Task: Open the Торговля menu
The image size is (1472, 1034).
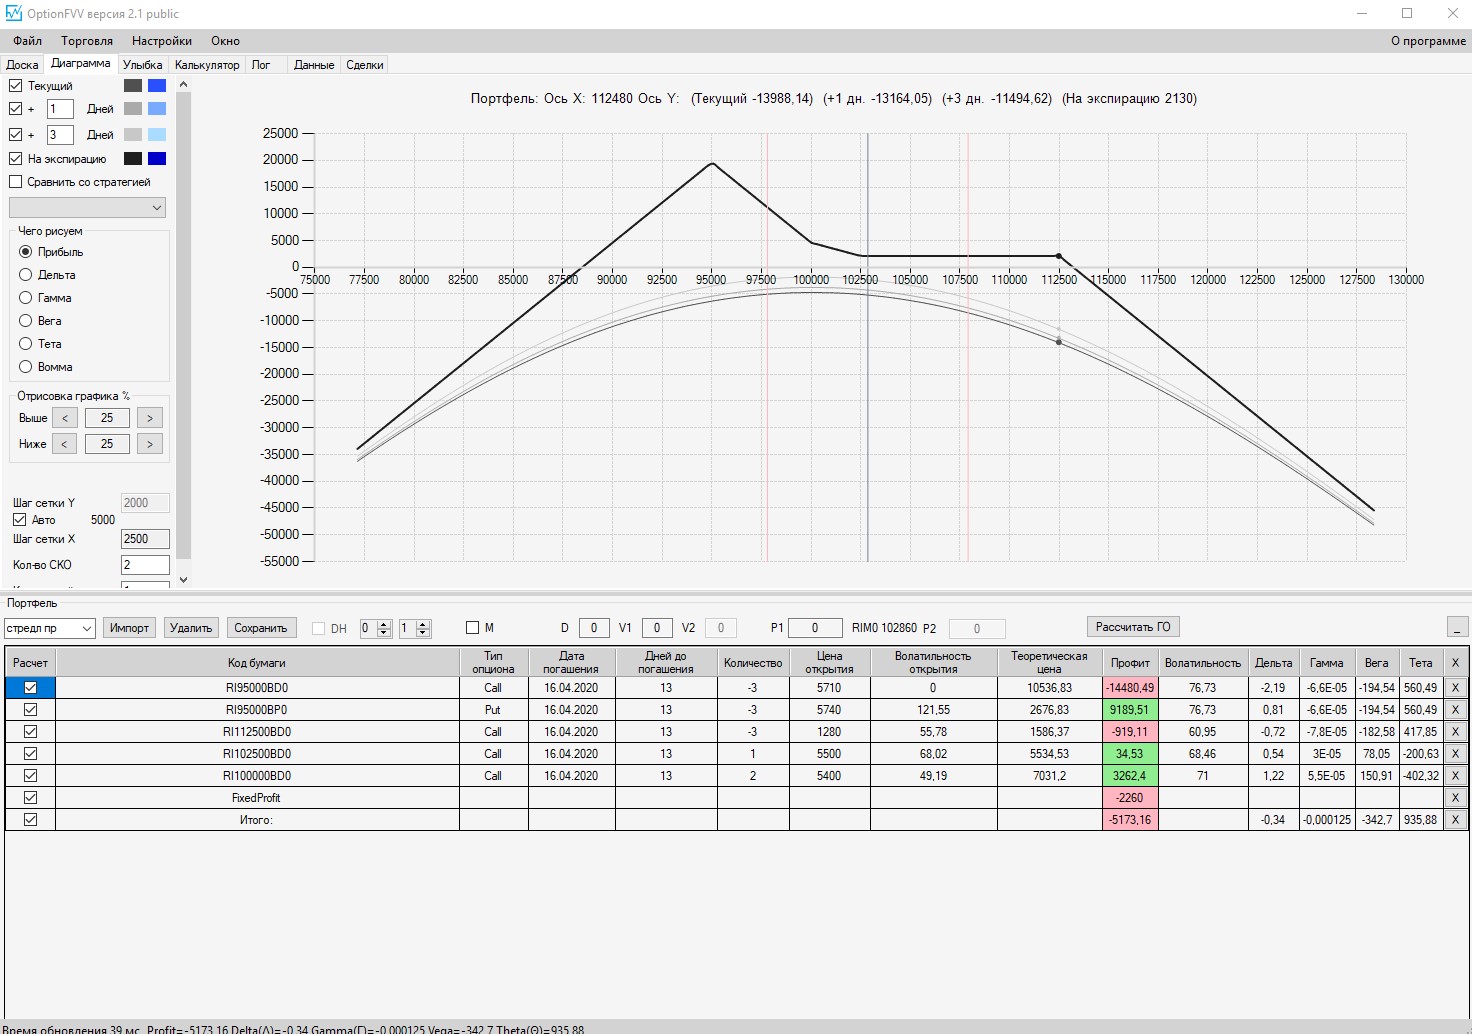Action: pyautogui.click(x=87, y=41)
